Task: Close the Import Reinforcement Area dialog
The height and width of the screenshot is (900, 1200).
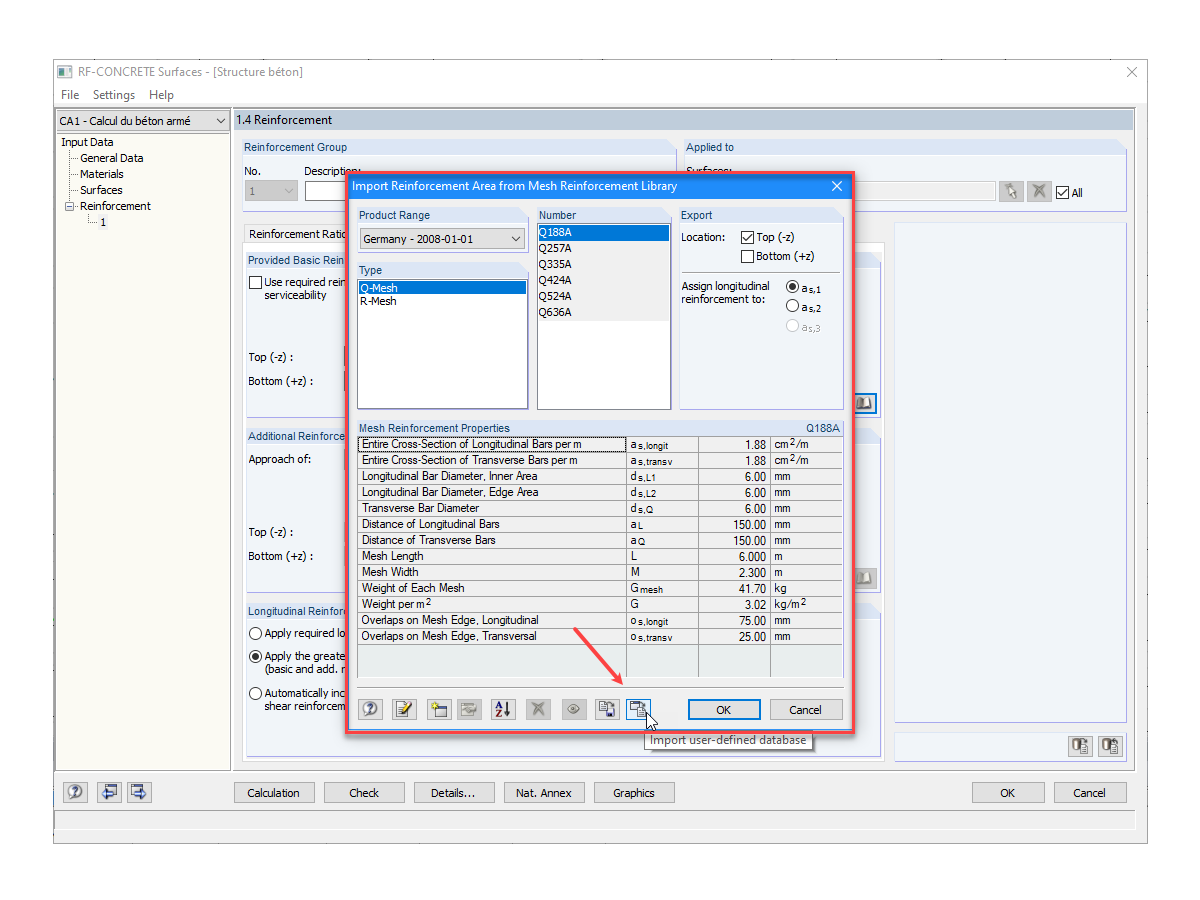Action: [x=836, y=186]
